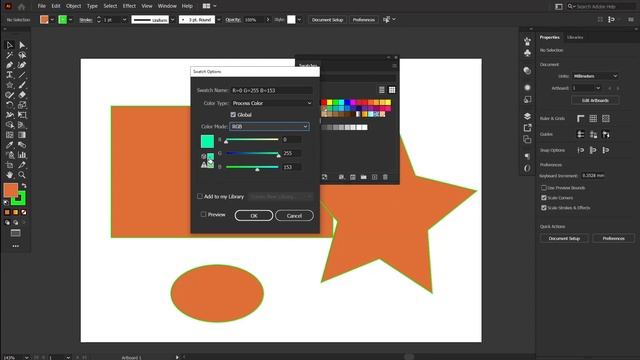Image resolution: width=640 pixels, height=360 pixels.
Task: Select the Column Graph tool
Action: tap(22, 155)
